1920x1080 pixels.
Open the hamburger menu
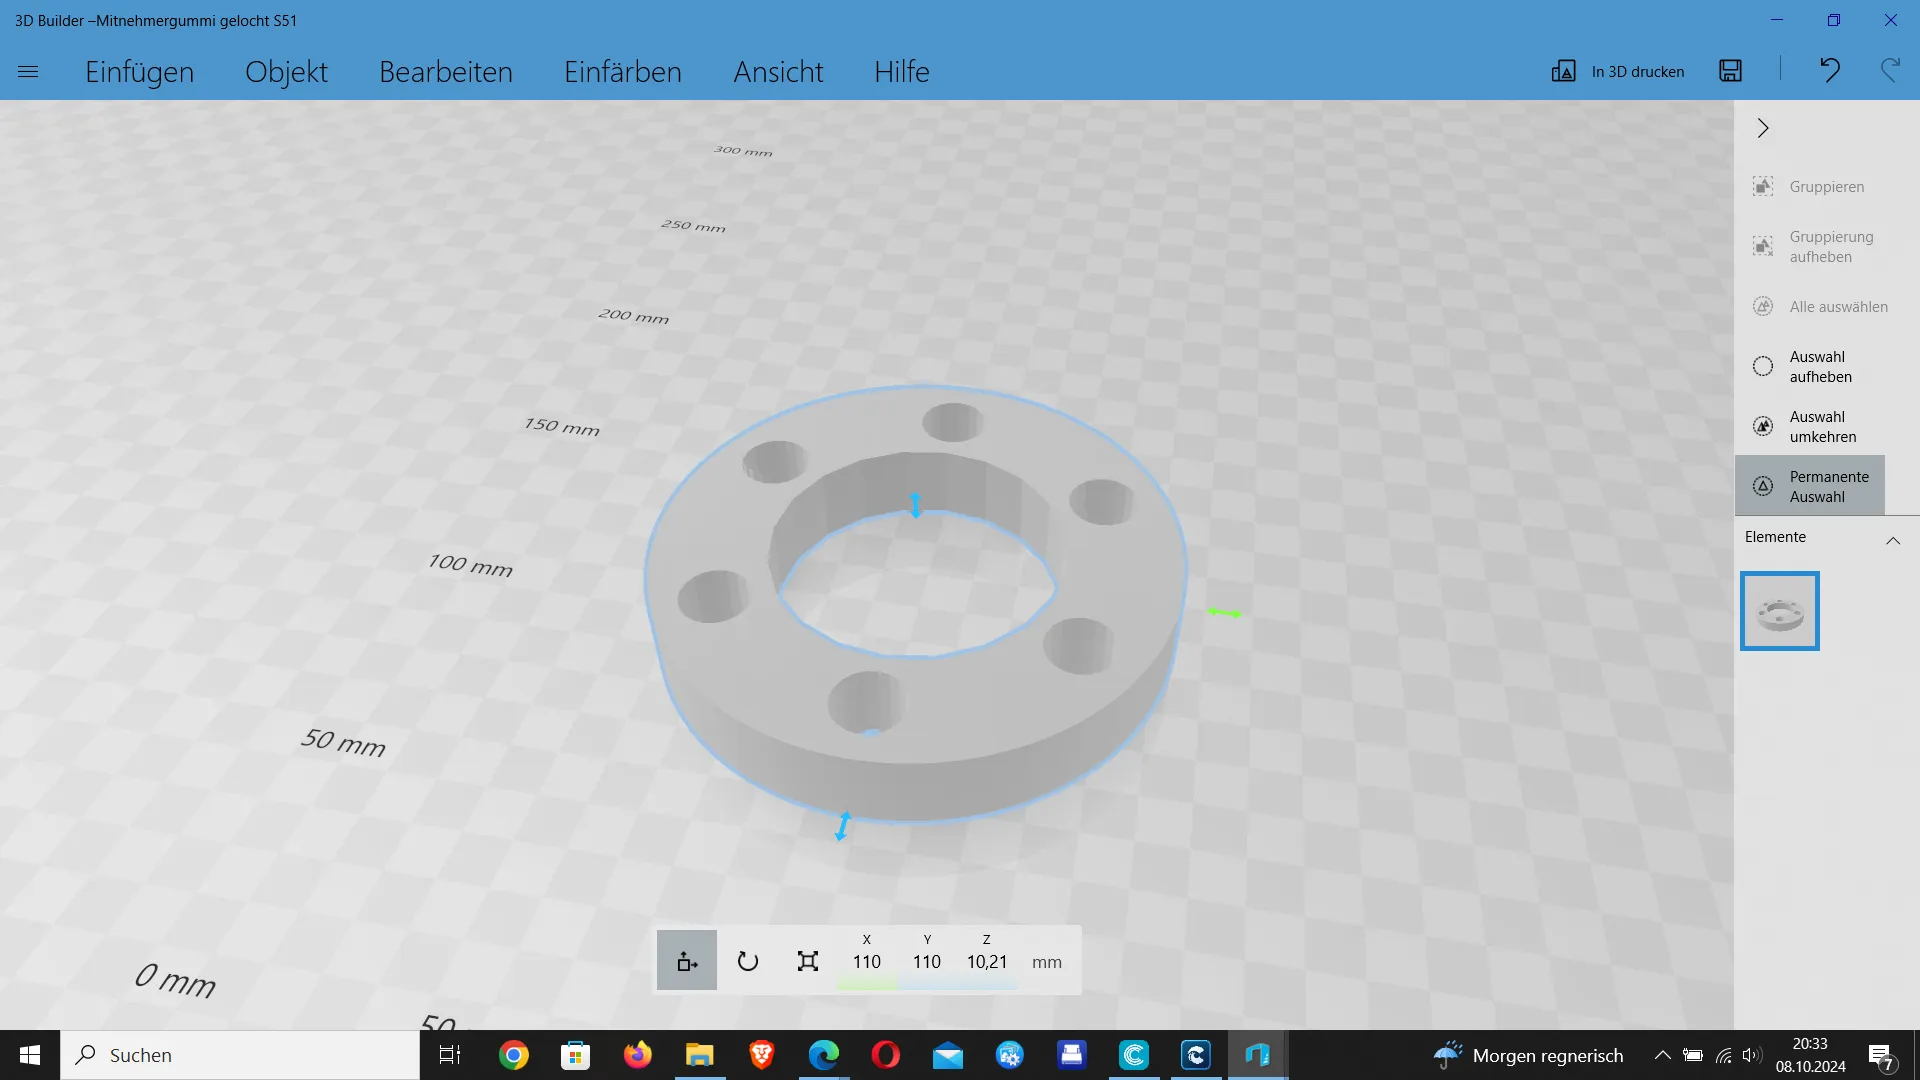pos(28,71)
